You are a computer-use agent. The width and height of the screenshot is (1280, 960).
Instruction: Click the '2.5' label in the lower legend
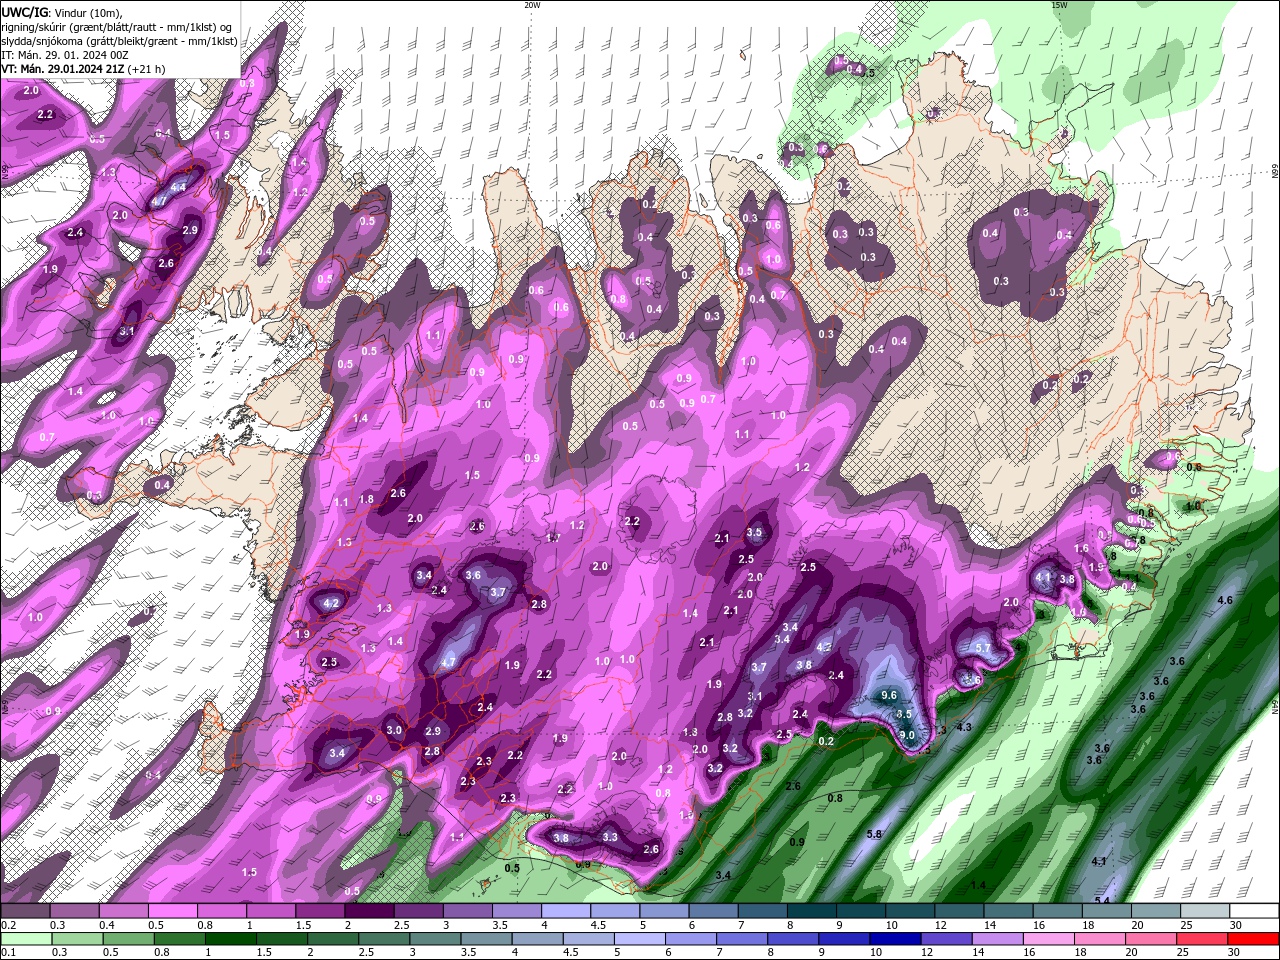click(x=366, y=953)
